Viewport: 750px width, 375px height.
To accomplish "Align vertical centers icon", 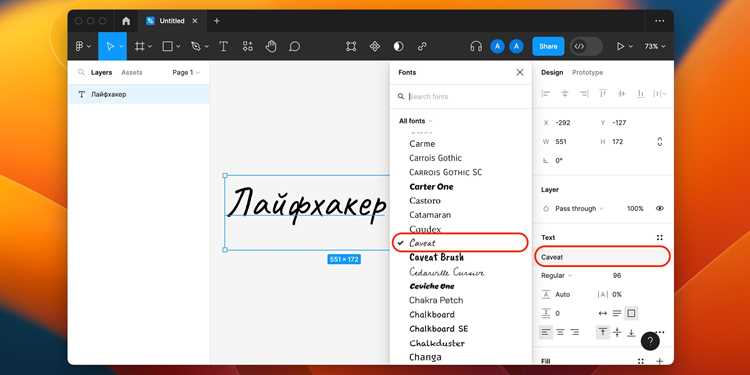I will pos(621,94).
